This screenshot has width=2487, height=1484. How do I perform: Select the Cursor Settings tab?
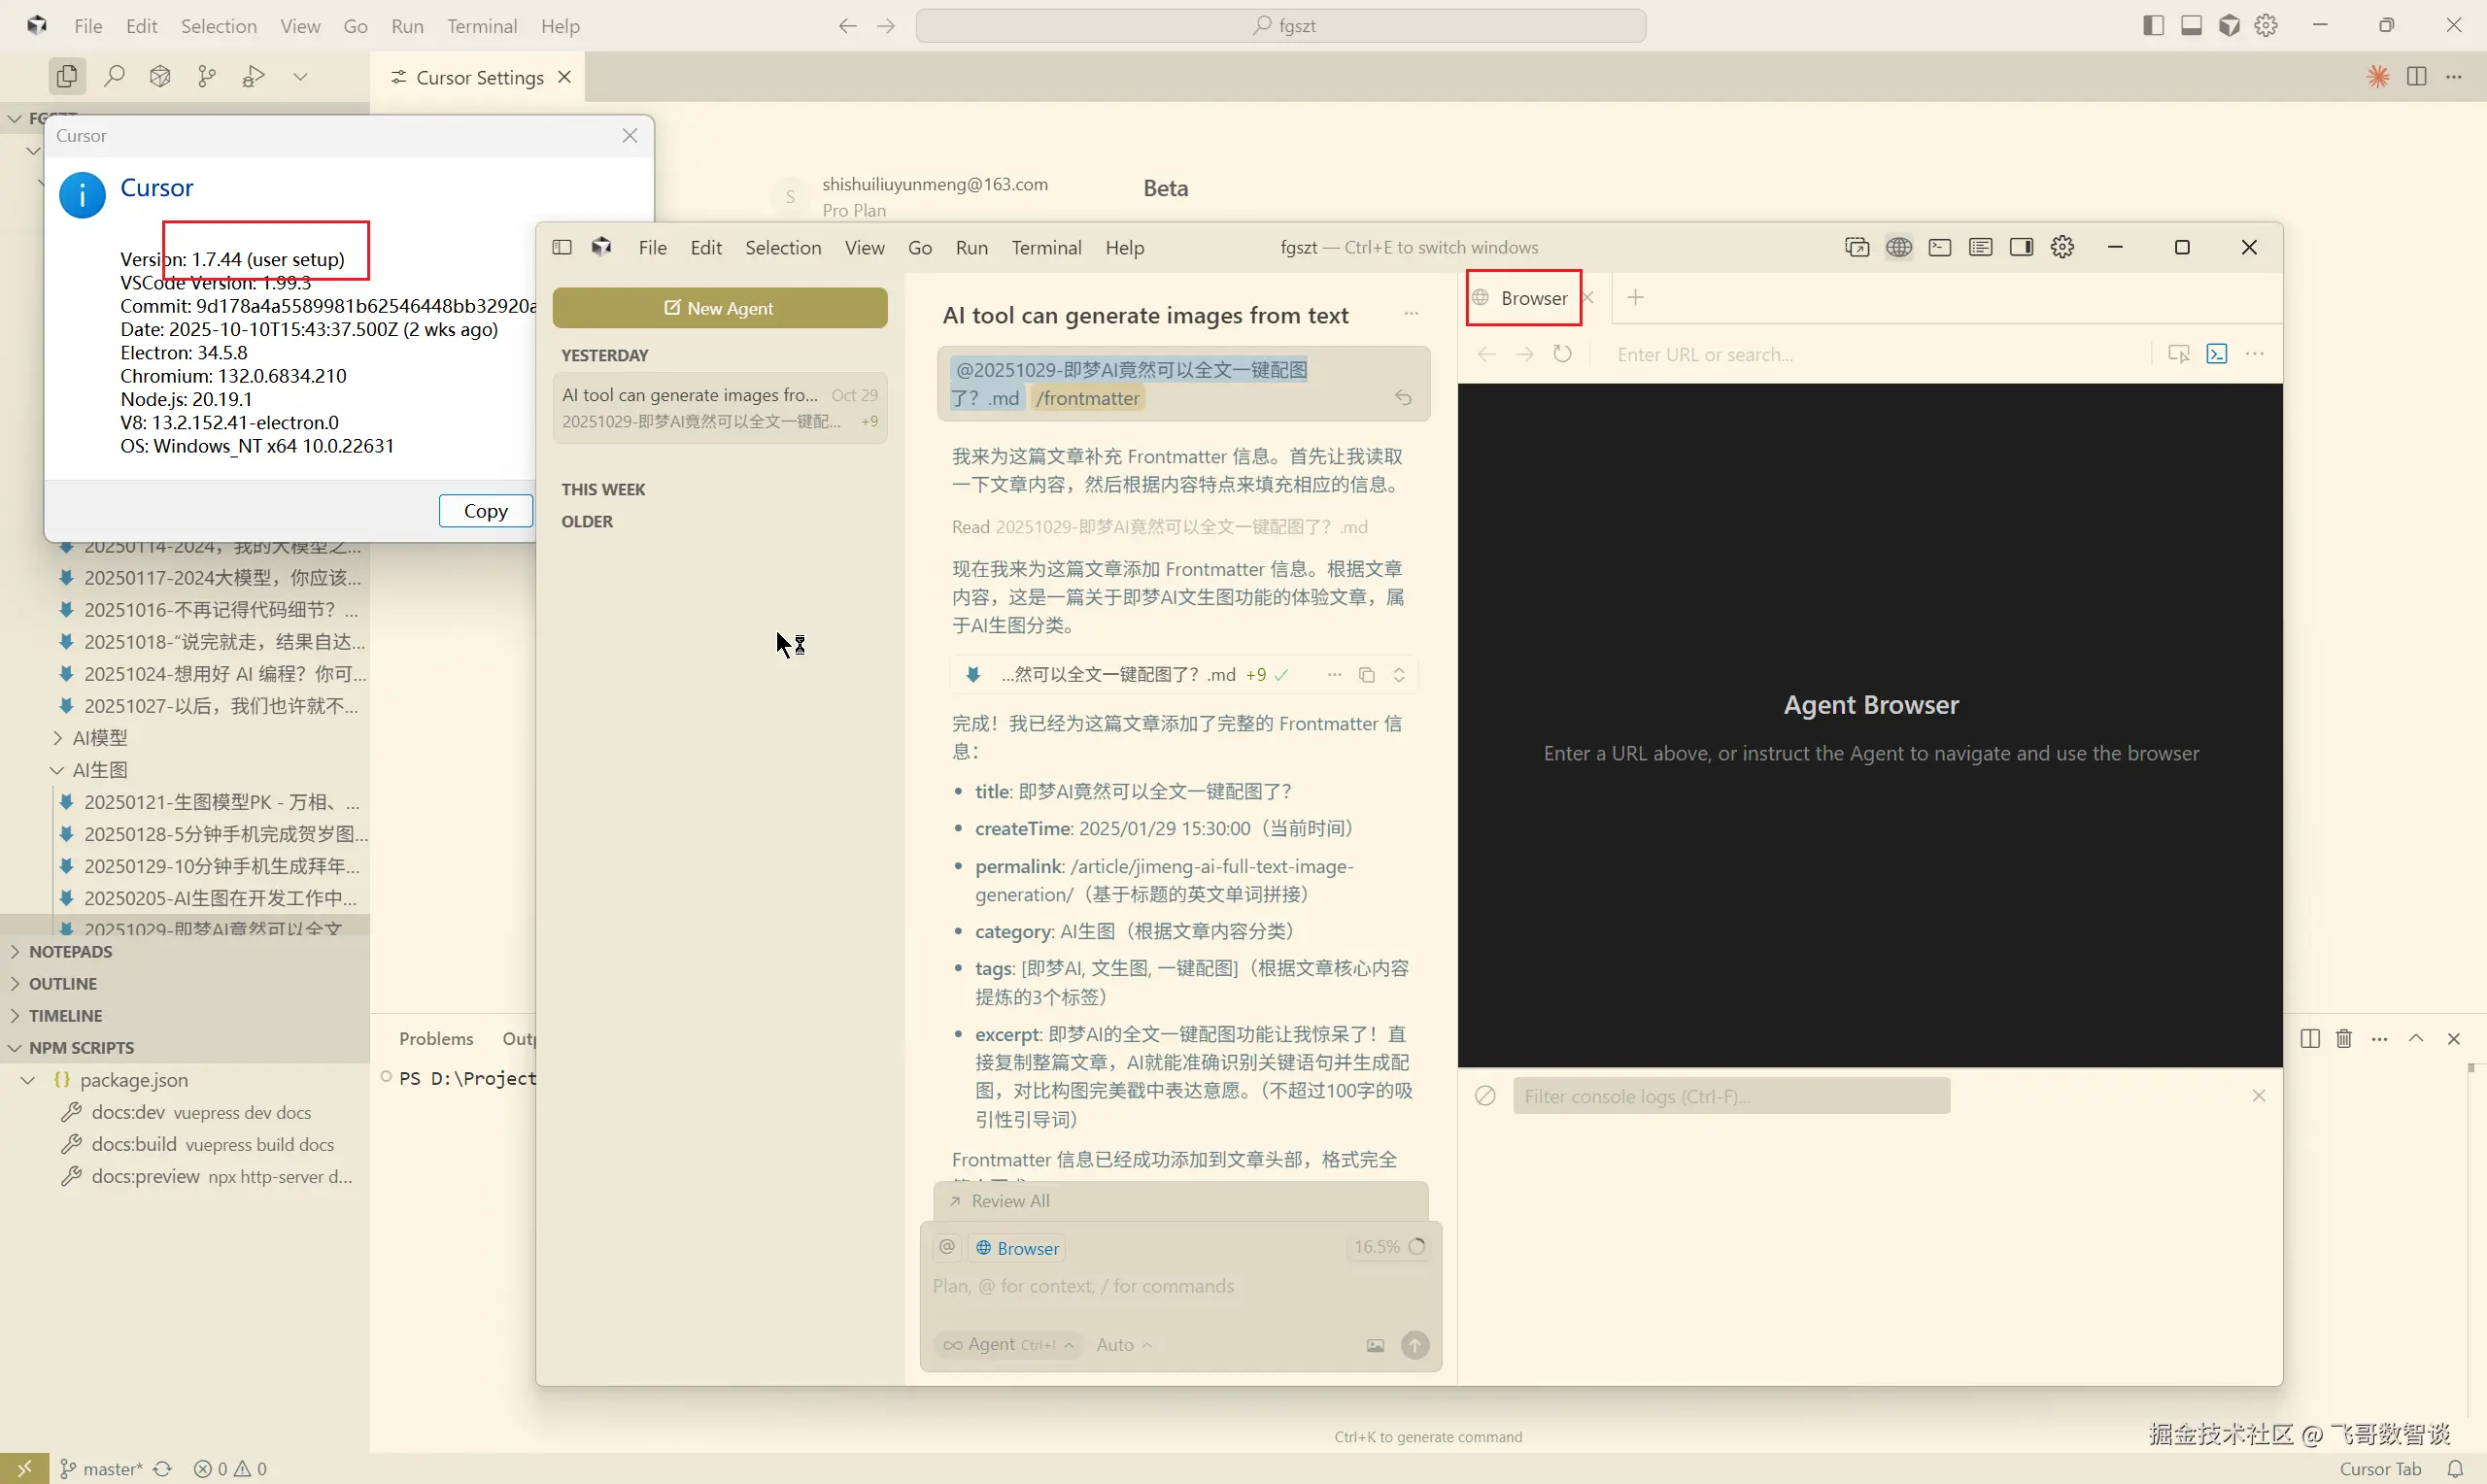click(478, 78)
